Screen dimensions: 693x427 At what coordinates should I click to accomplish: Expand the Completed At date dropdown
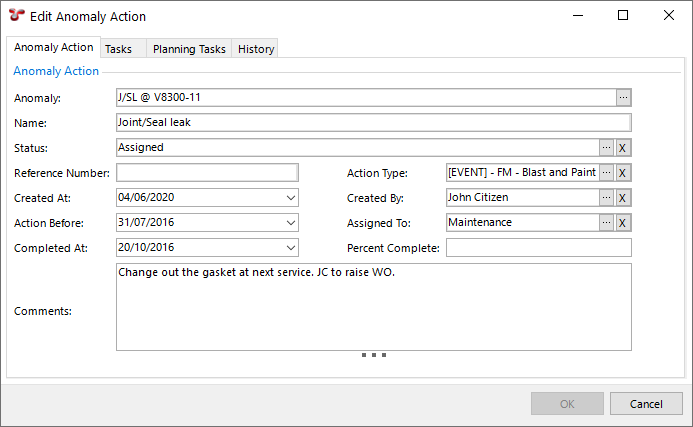(290, 248)
